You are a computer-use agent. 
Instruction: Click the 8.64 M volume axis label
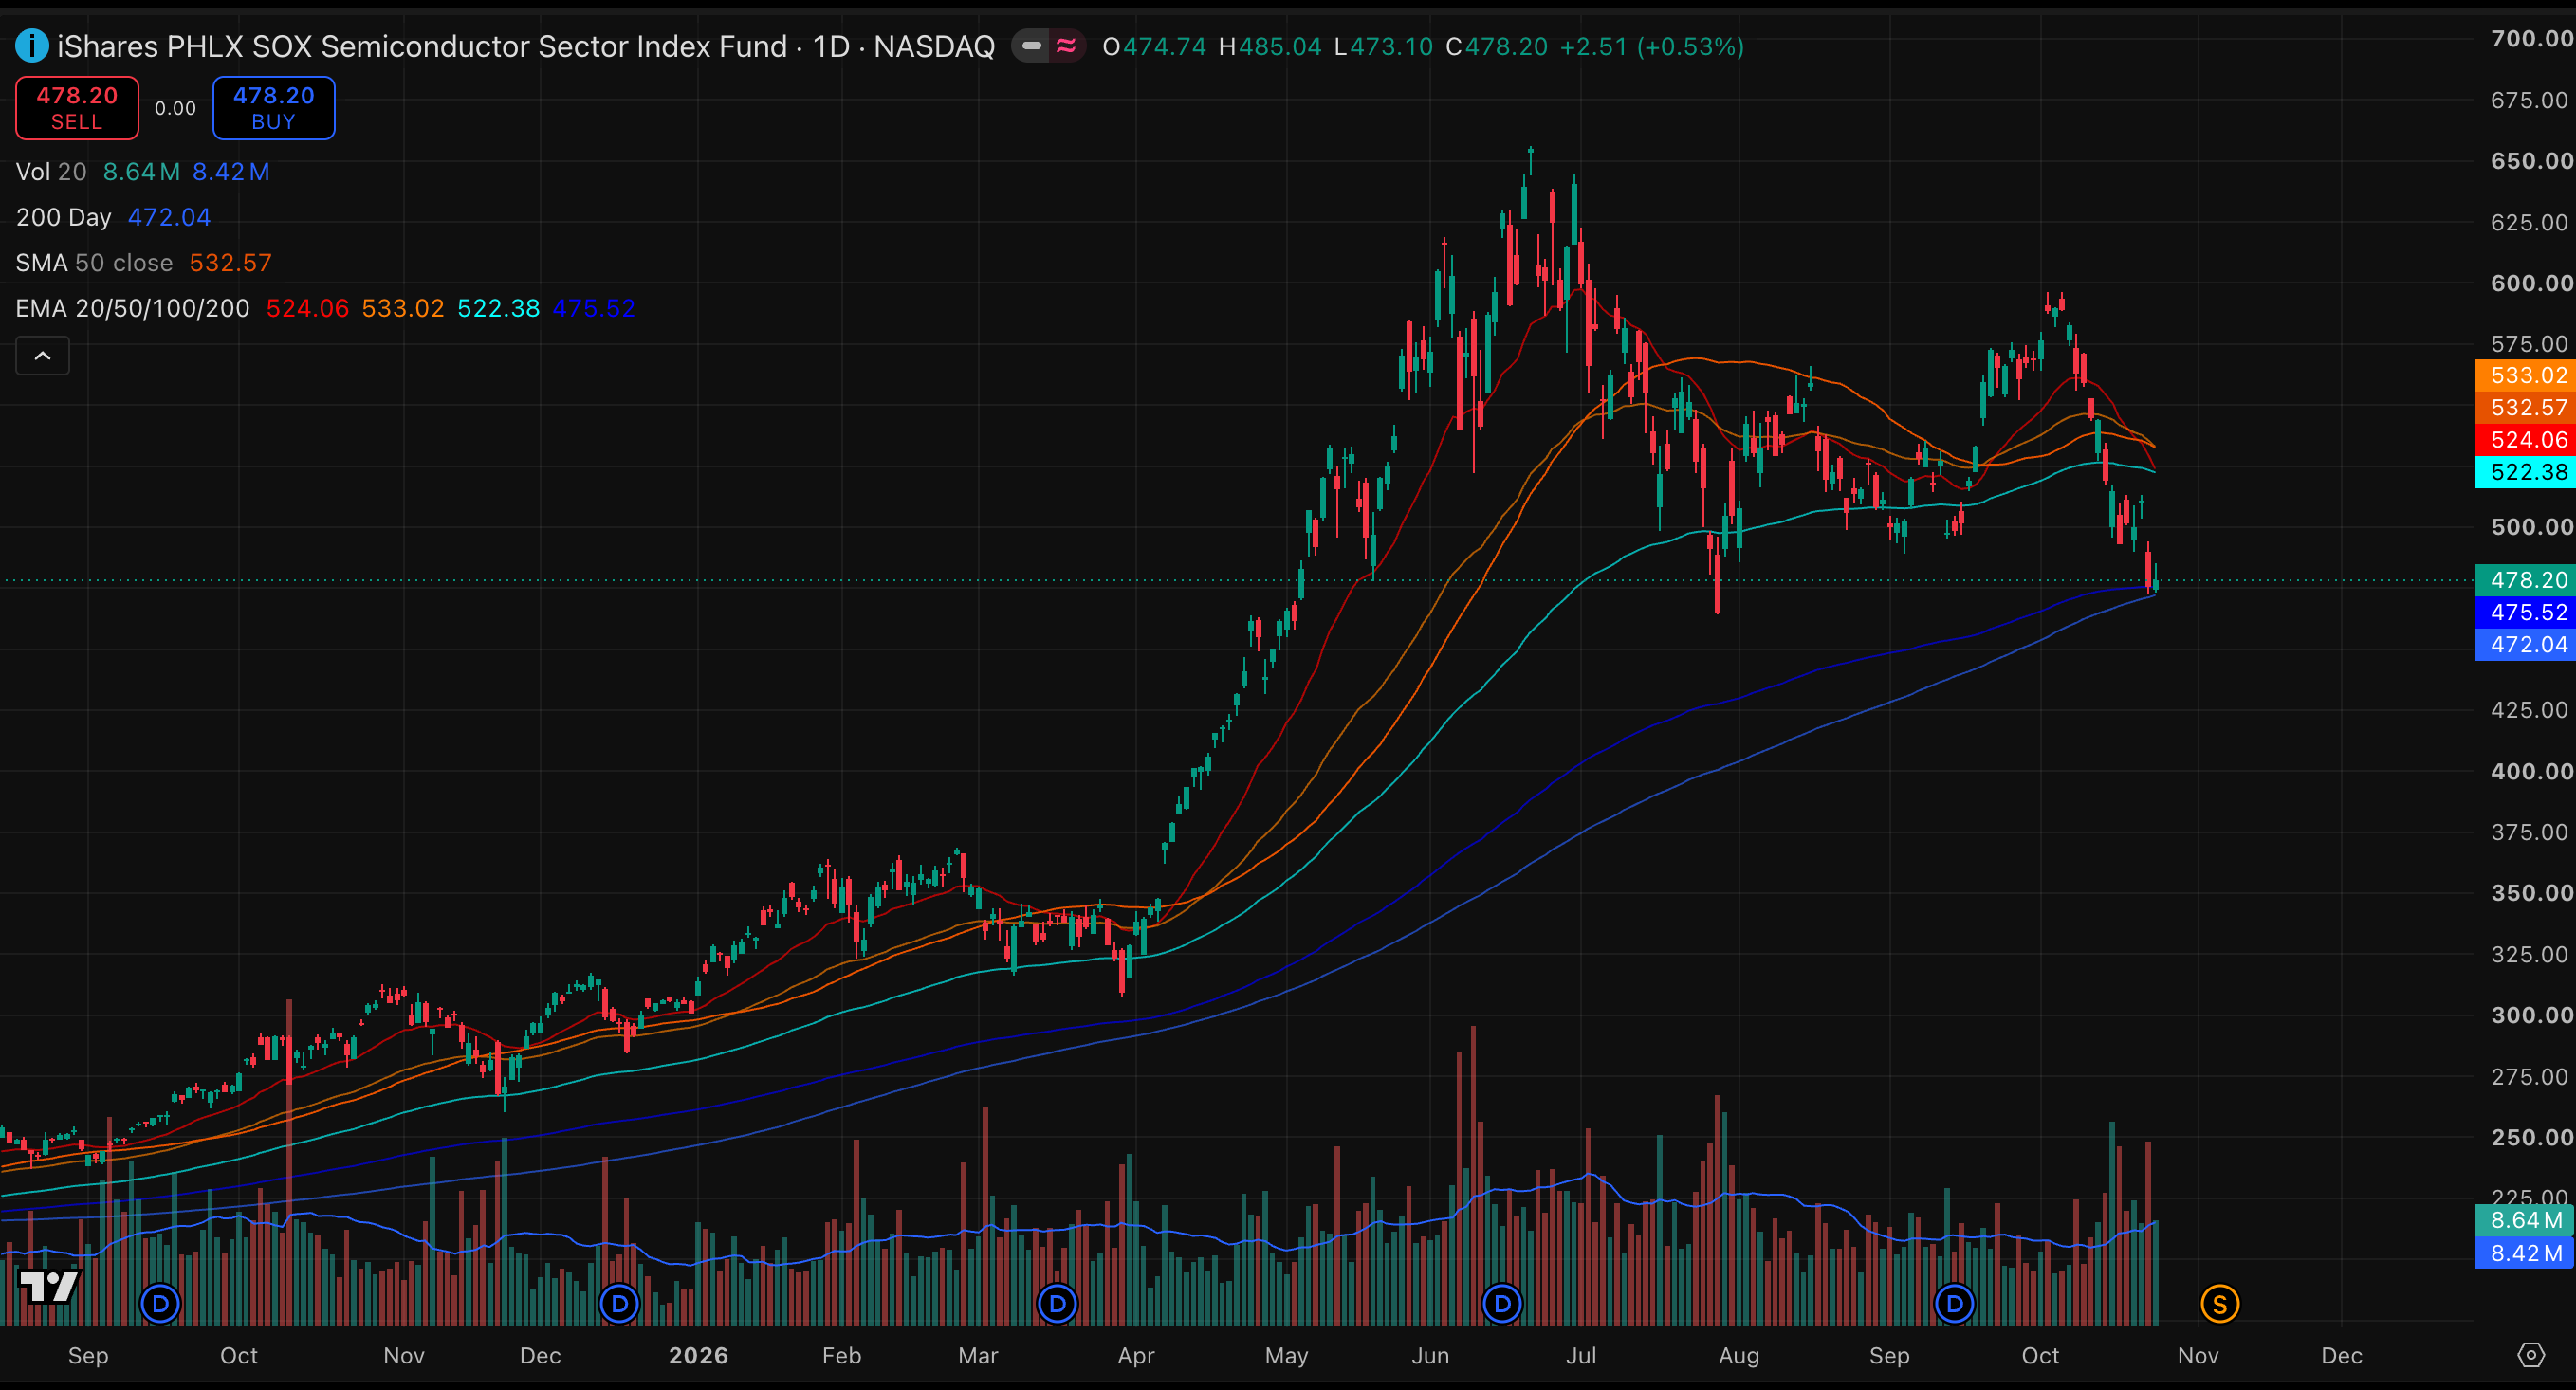coord(2525,1220)
